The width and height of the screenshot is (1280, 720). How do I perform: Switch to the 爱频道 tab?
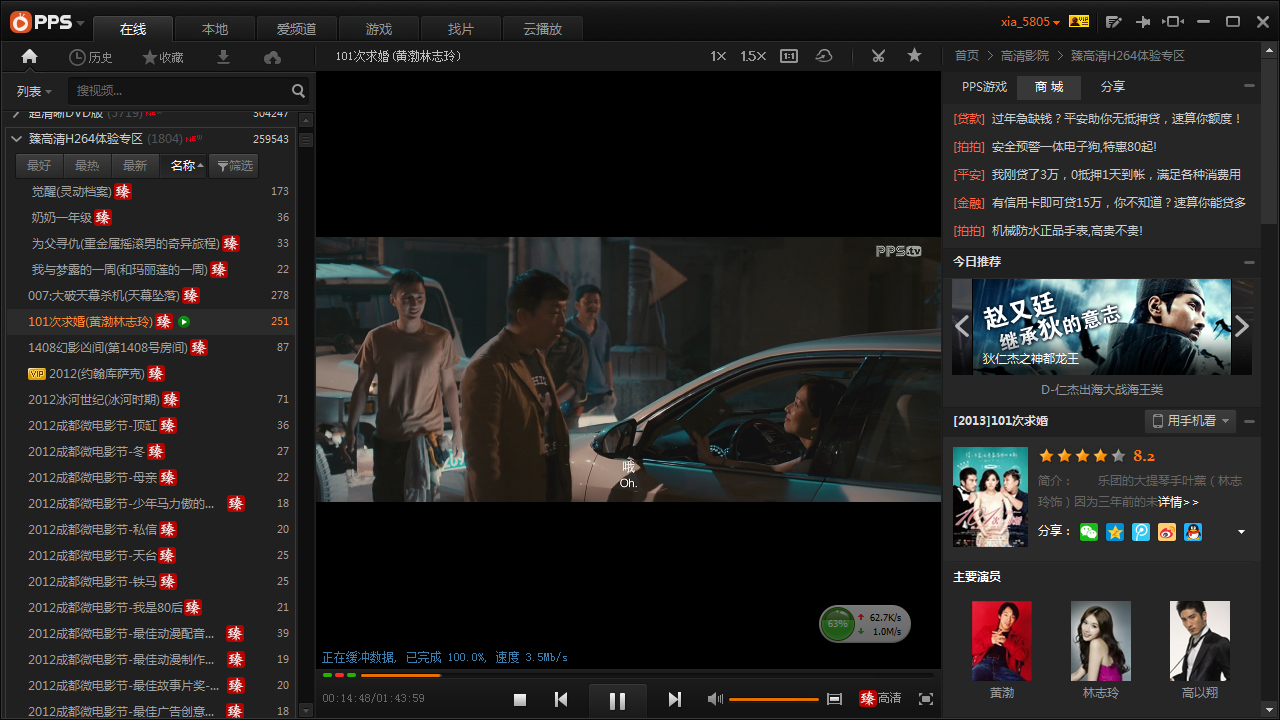point(296,29)
